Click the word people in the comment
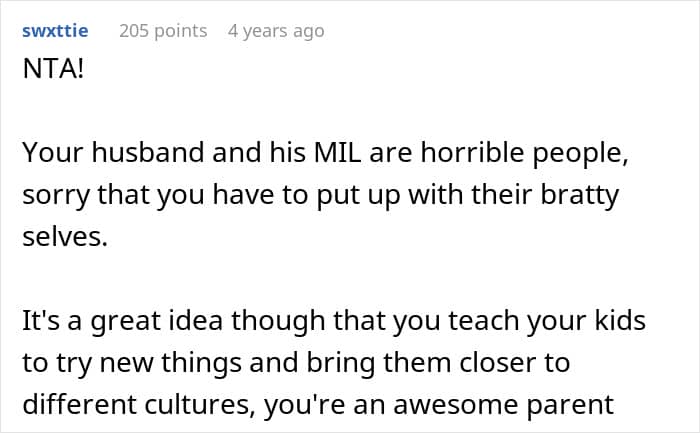 point(563,154)
